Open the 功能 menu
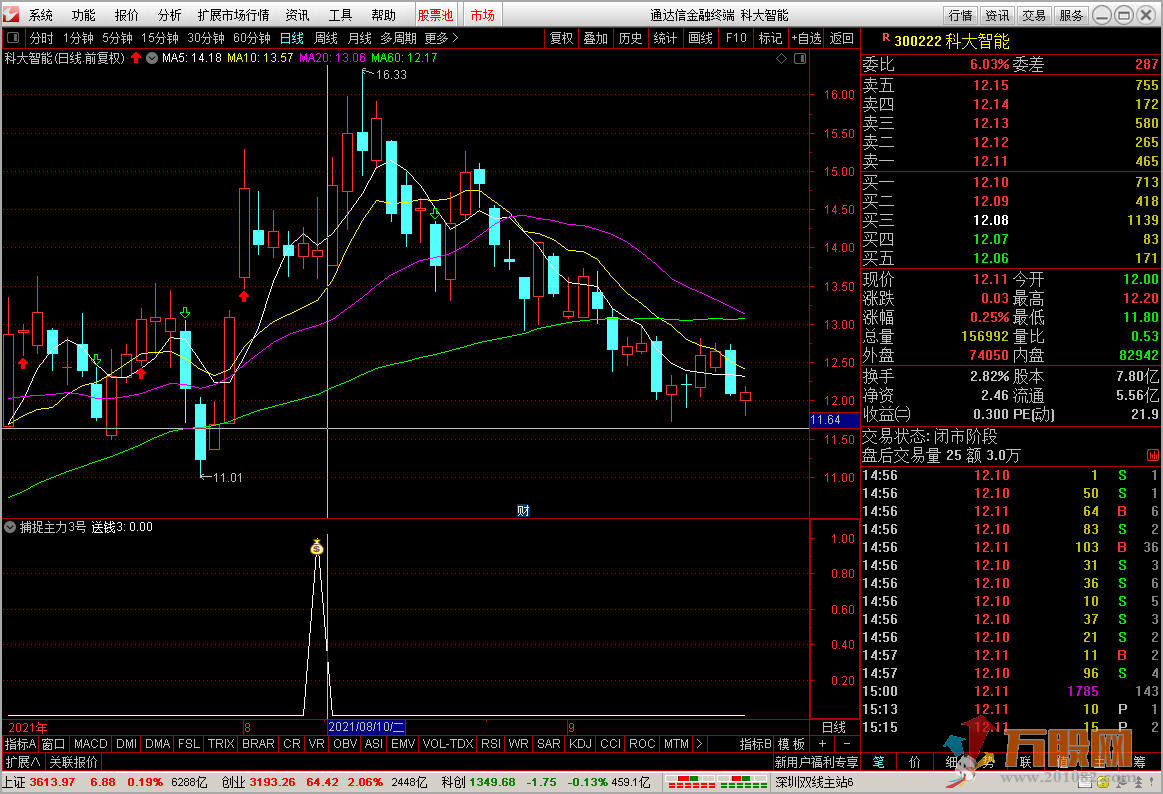 pos(84,15)
